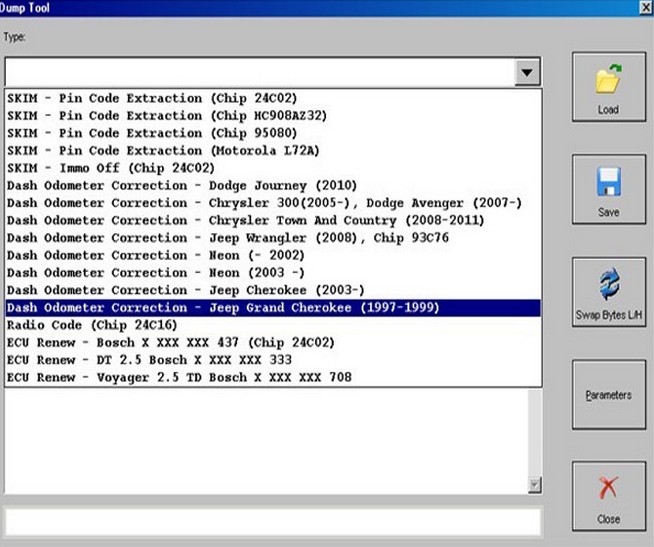Screen dimensions: 654x547
Task: Pick Dash Odometer Correction Dodge Journey (2010)
Action: (x=273, y=185)
